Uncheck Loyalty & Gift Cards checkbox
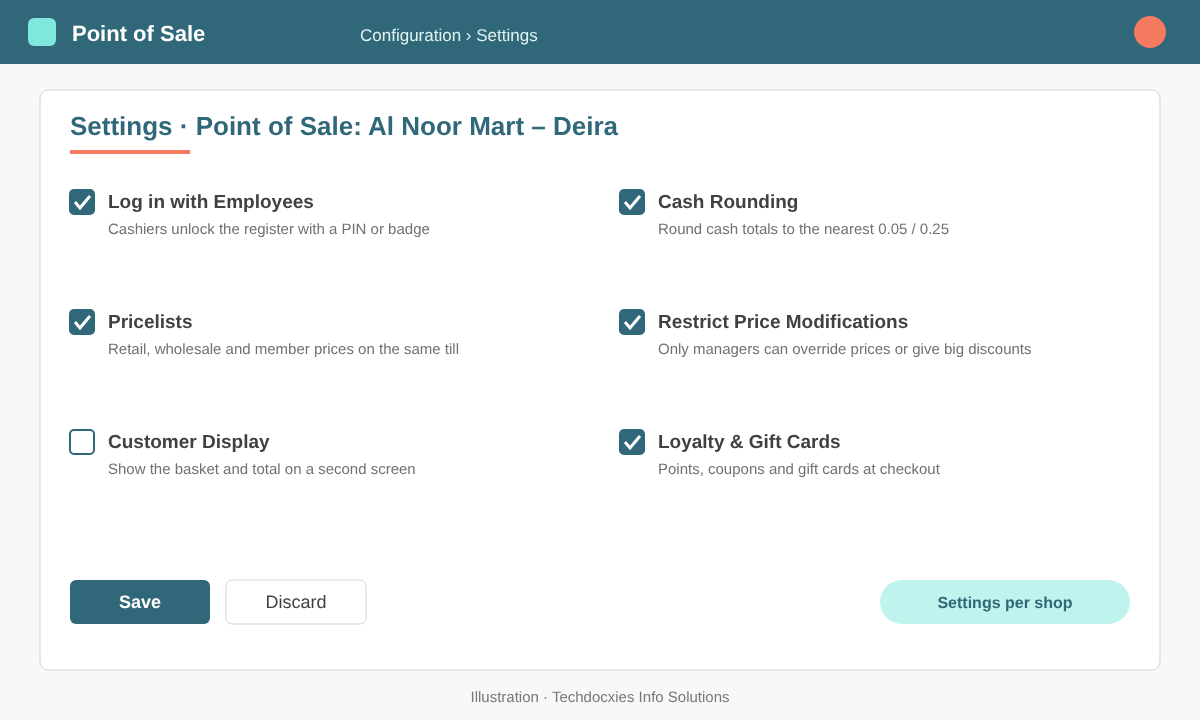 [x=632, y=442]
